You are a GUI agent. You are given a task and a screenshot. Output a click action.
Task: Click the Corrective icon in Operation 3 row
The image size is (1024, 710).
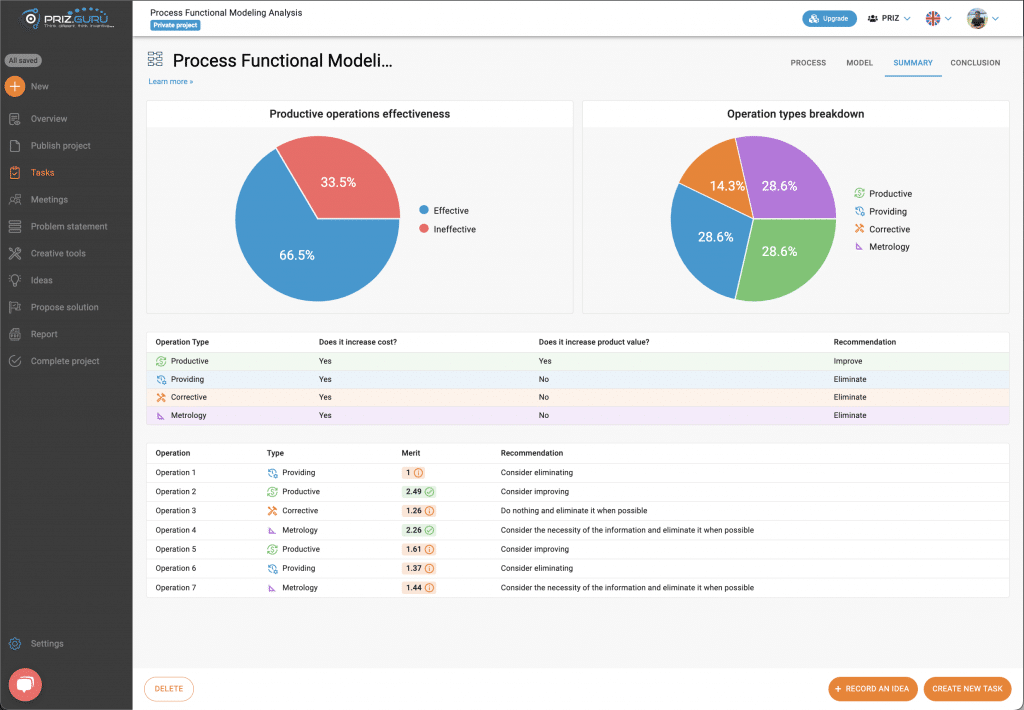point(272,511)
